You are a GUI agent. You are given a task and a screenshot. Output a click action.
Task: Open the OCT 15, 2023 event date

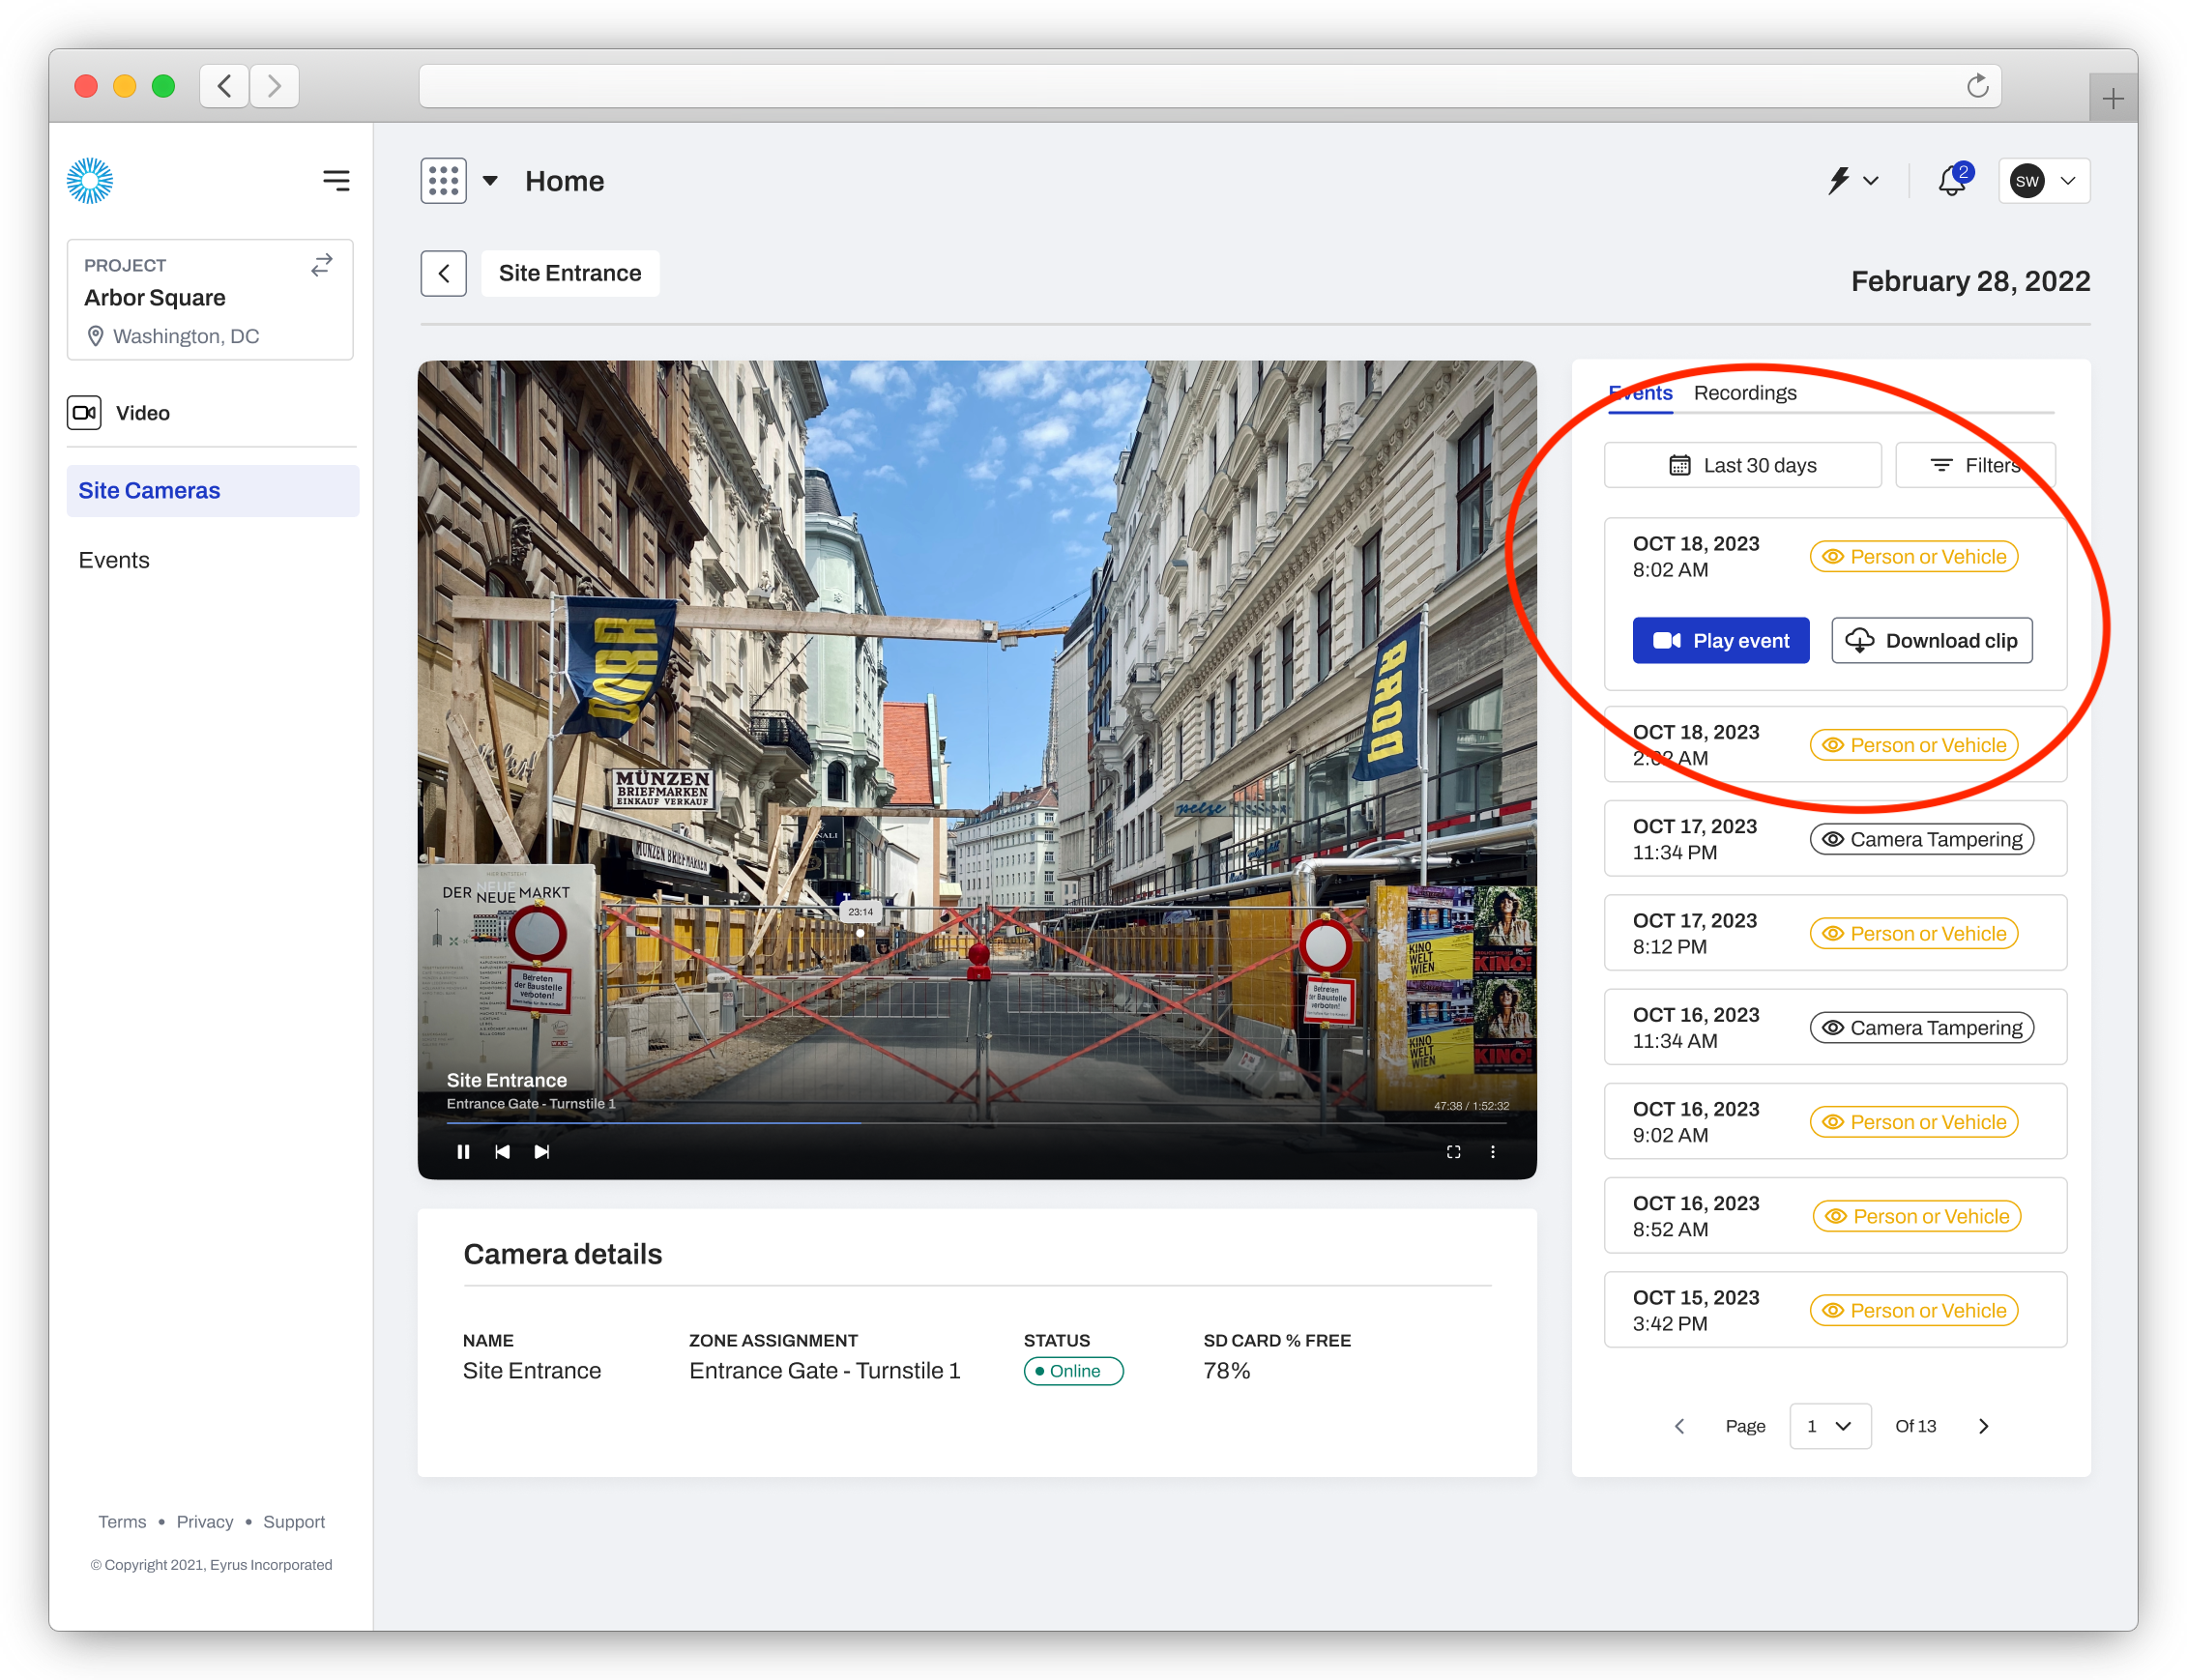pos(1695,1297)
